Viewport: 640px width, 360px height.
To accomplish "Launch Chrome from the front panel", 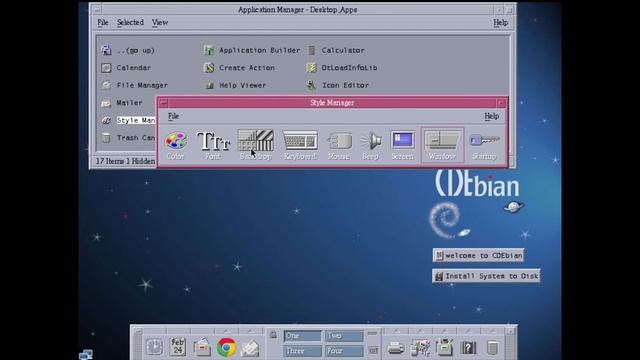I will (x=226, y=347).
